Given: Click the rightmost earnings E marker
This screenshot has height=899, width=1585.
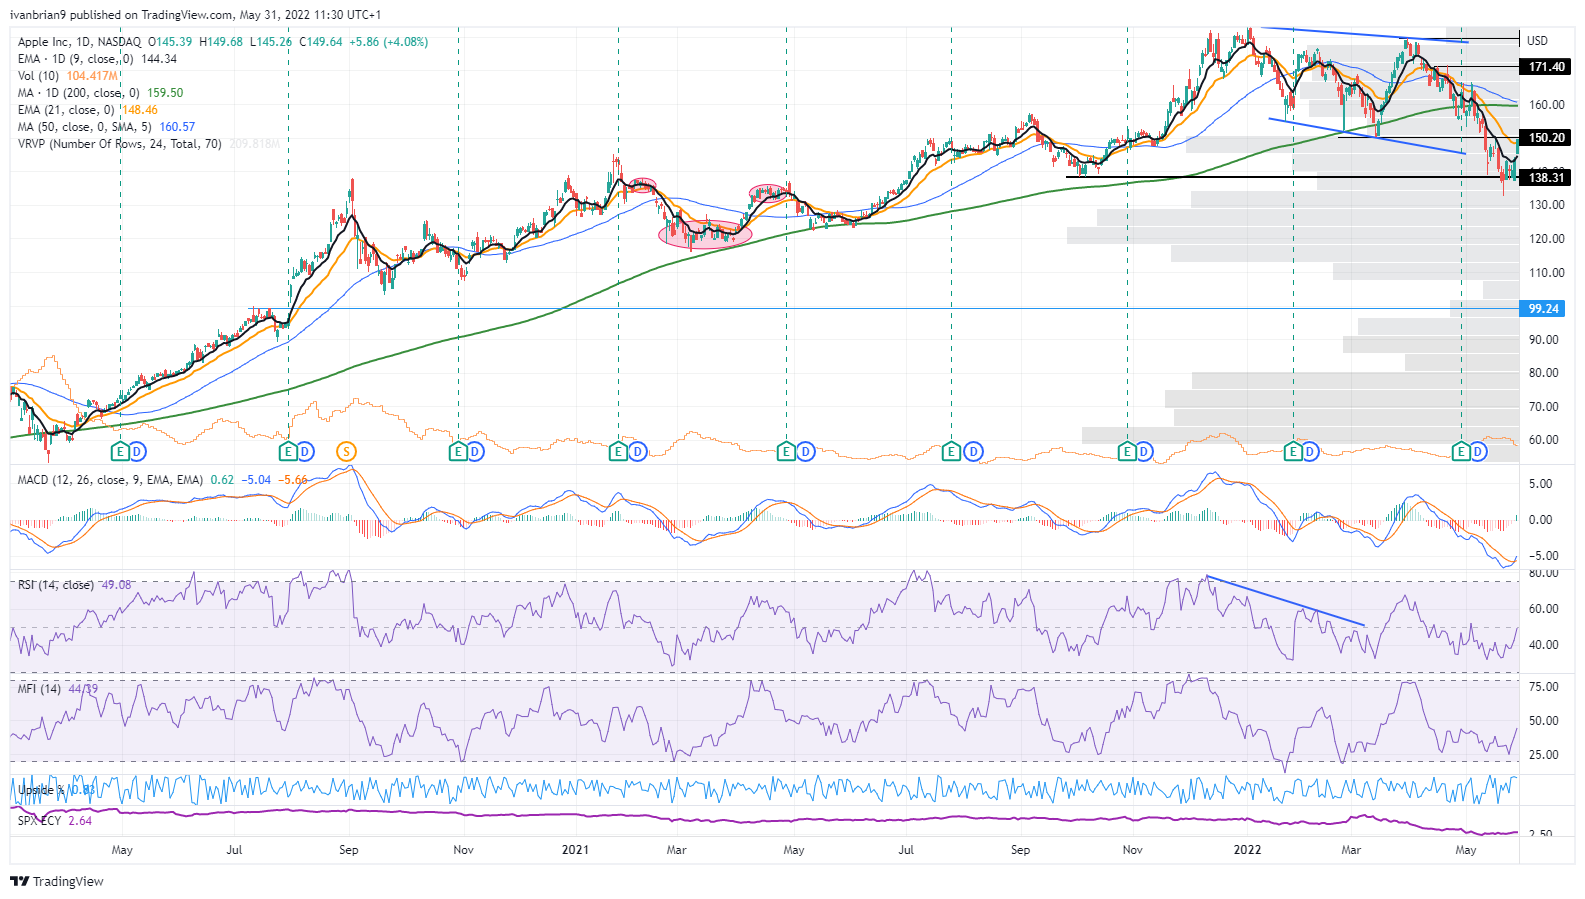Looking at the screenshot, I should click(1461, 452).
